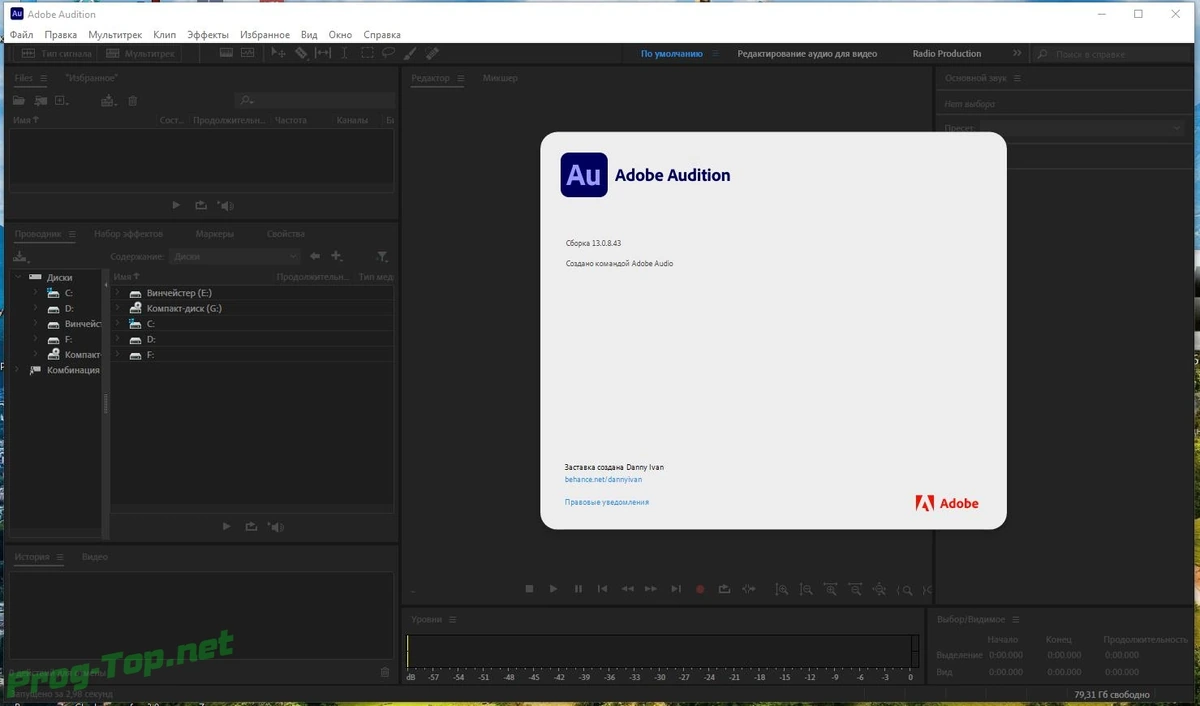Open the New File icon dropdown in Files
This screenshot has height=706, width=1200.
point(62,100)
